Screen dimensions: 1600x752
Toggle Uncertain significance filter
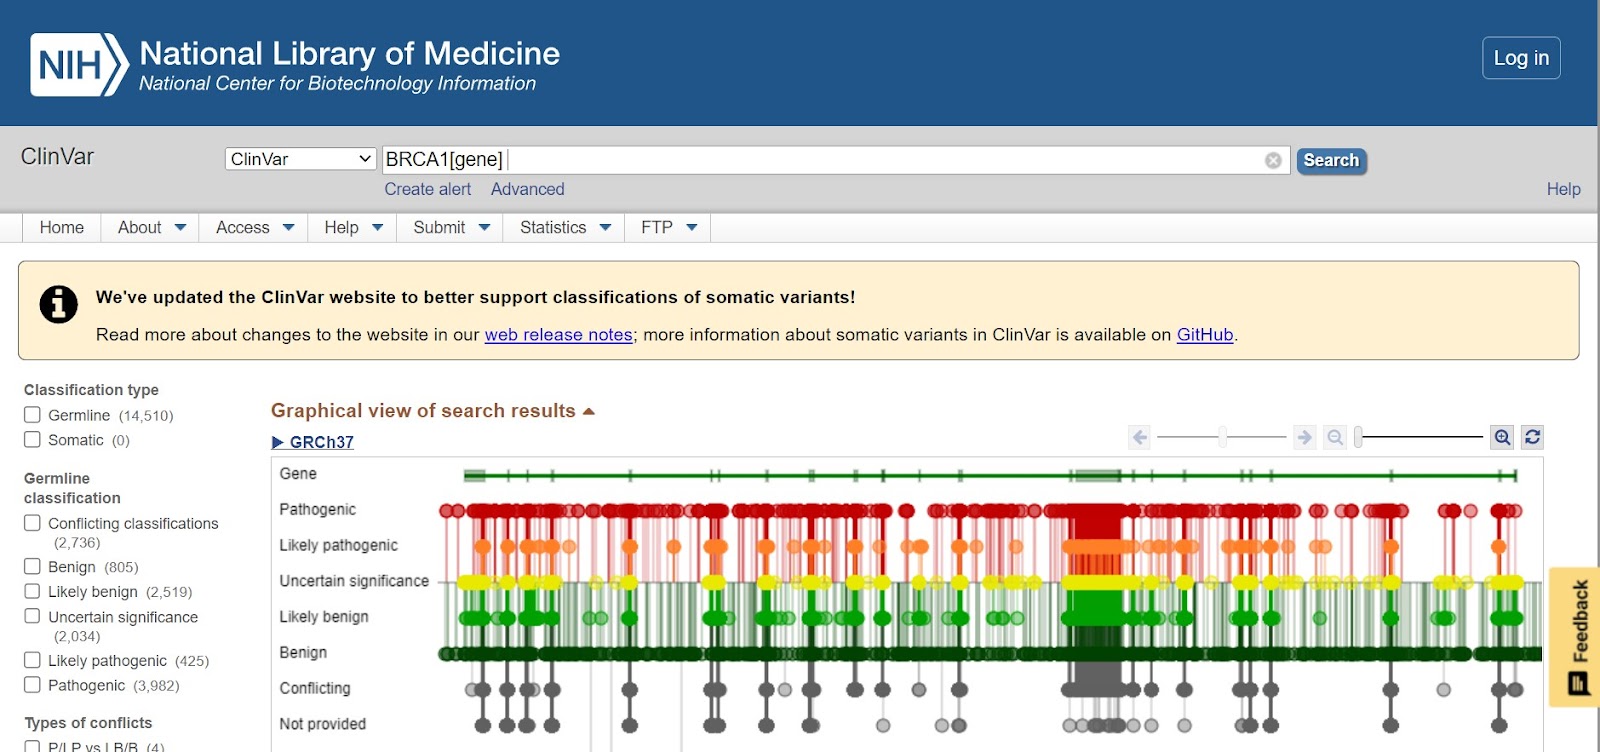click(x=32, y=616)
